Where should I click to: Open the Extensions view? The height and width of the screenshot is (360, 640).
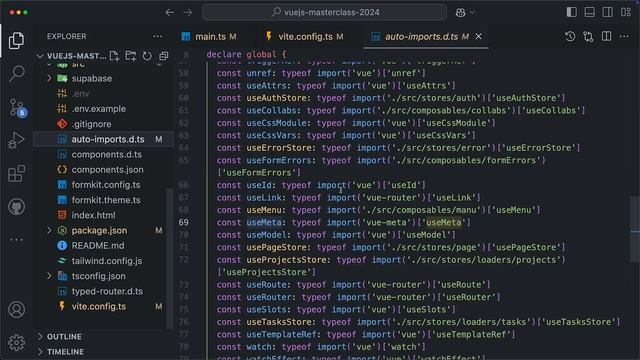pyautogui.click(x=16, y=173)
